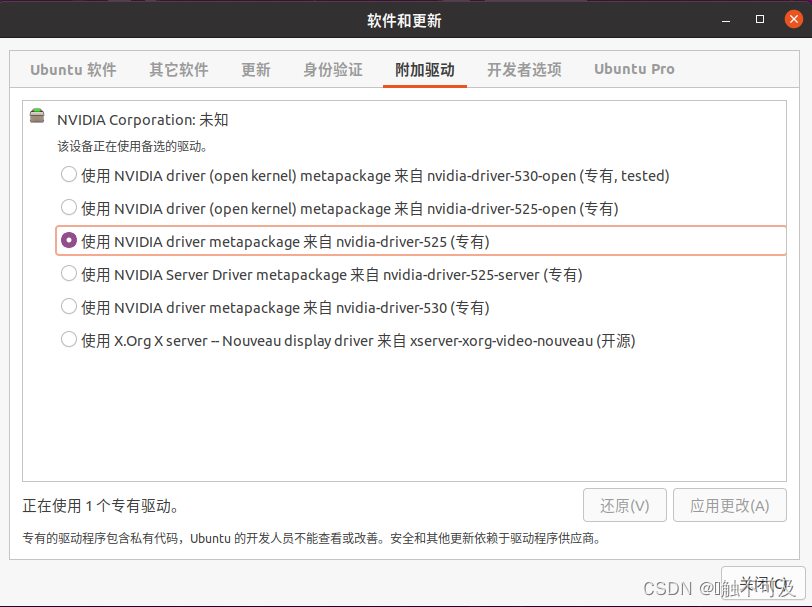This screenshot has height=607, width=812.
Task: Select the Nouveau open source driver option
Action: 68,340
